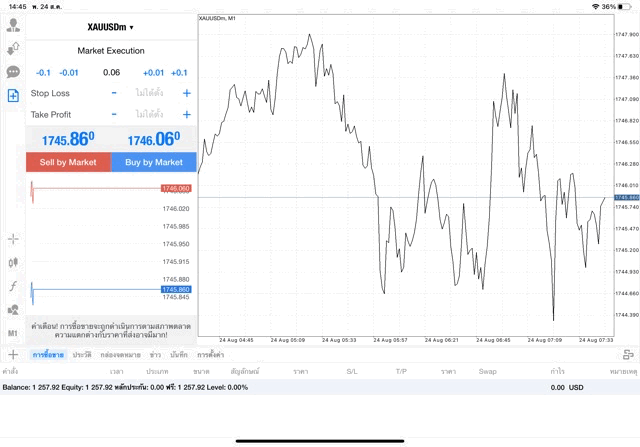
Task: Open the indicators function icon
Action: (x=13, y=286)
